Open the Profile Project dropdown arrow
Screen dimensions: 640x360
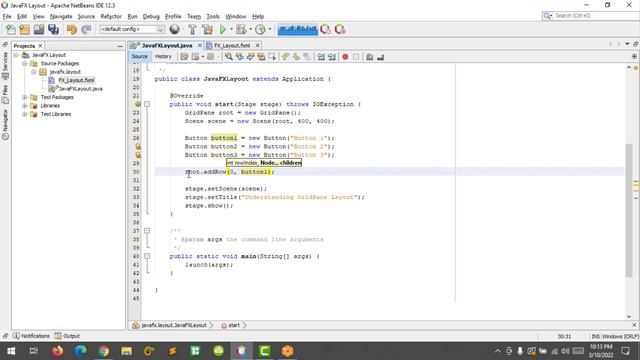[x=269, y=29]
